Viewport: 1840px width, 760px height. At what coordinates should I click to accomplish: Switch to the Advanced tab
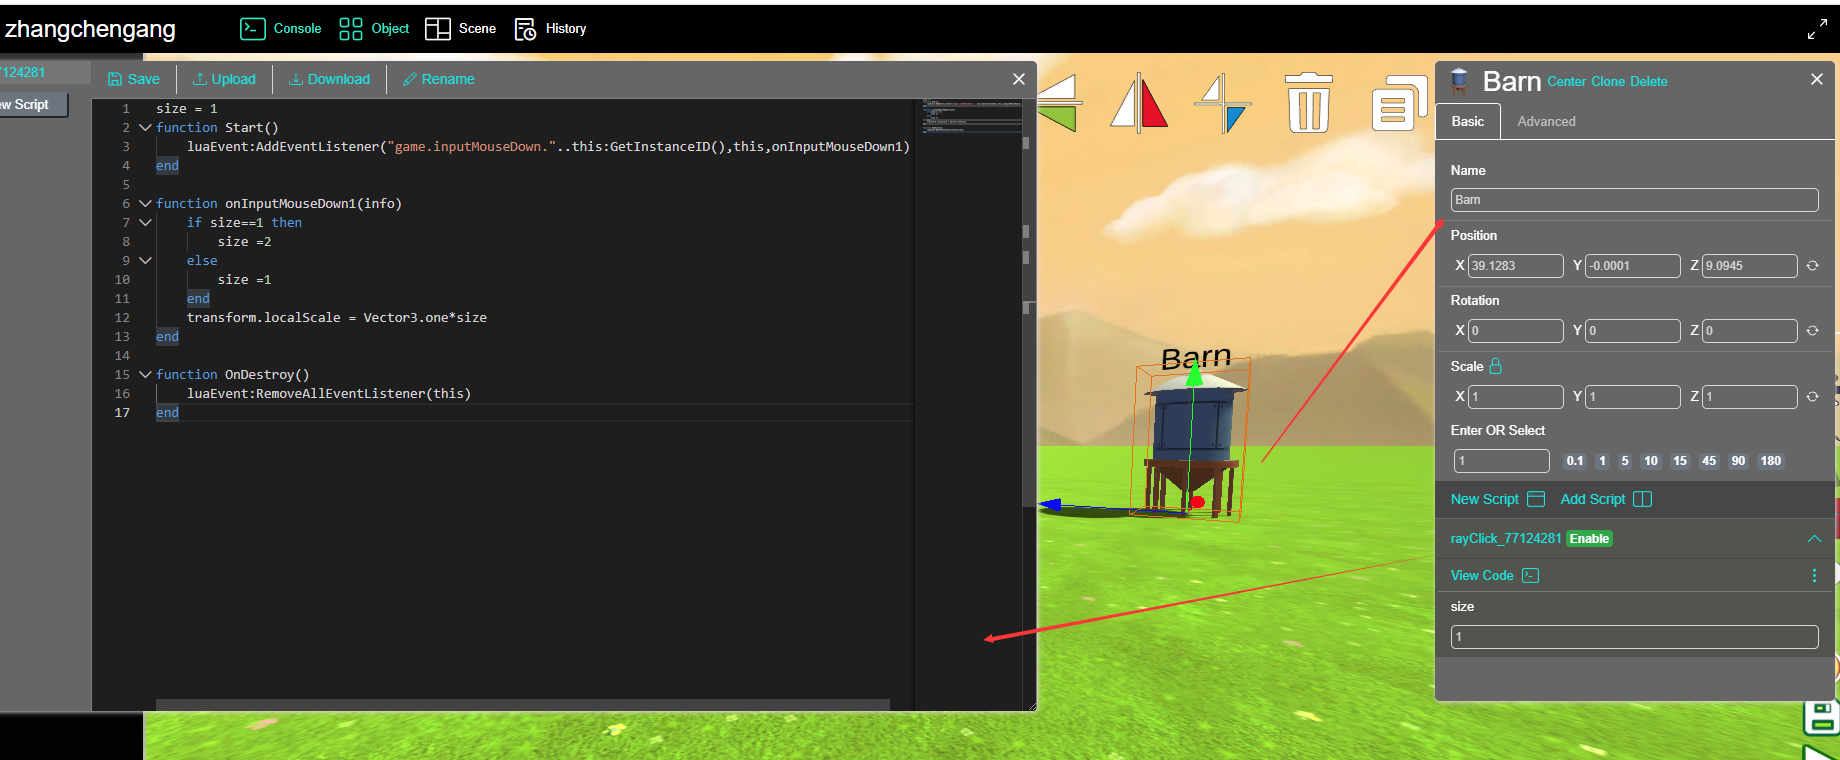1546,121
